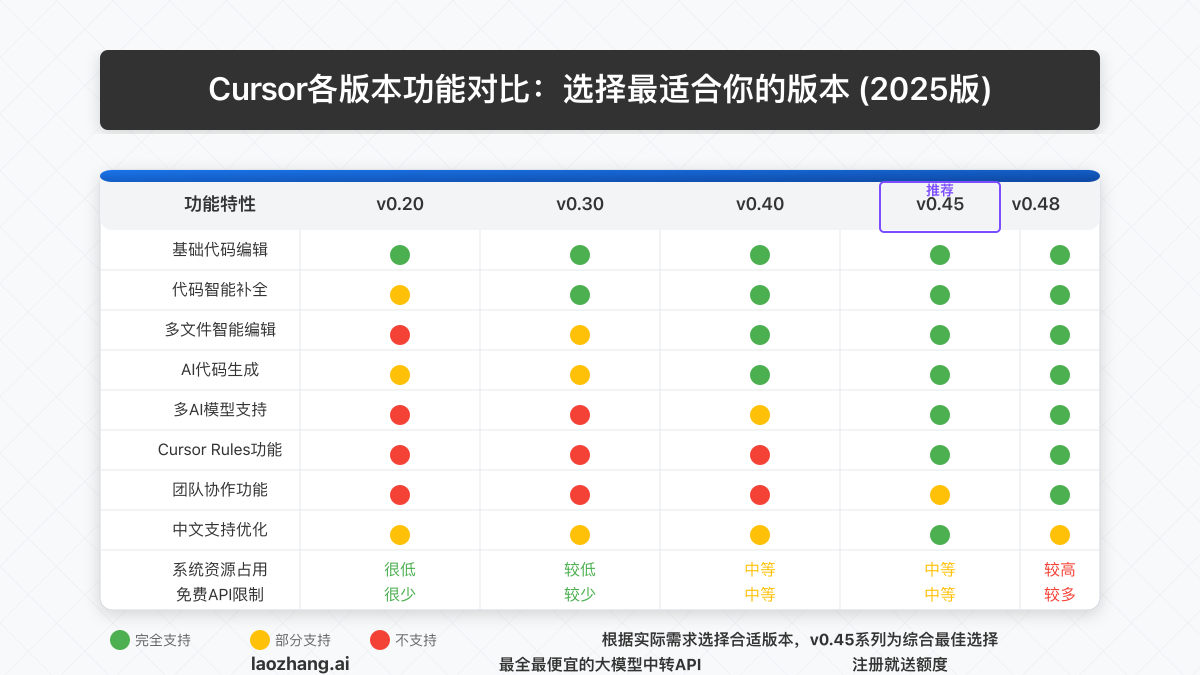Click the green dot for AI代码生成 under v0.45
Screen dimensions: 1200x675
pyautogui.click(x=940, y=375)
